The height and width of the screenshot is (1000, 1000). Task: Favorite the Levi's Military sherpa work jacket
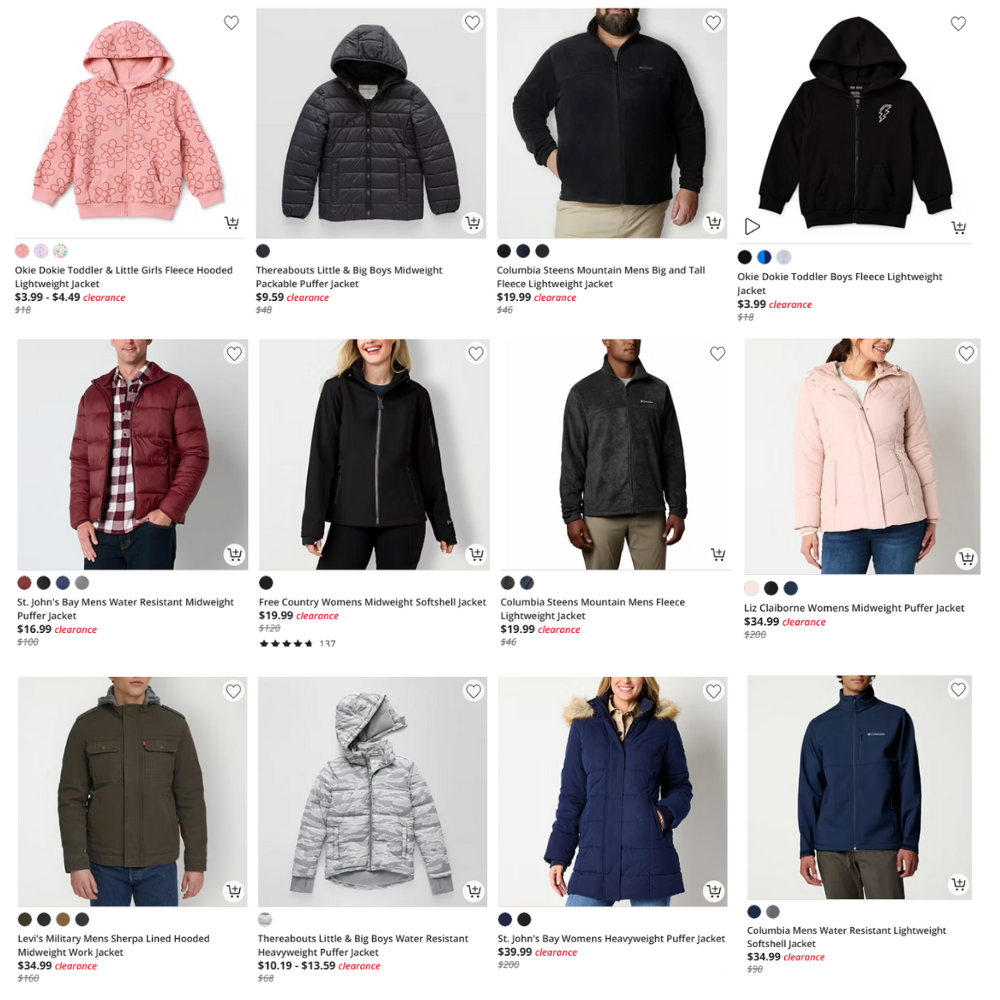click(233, 691)
